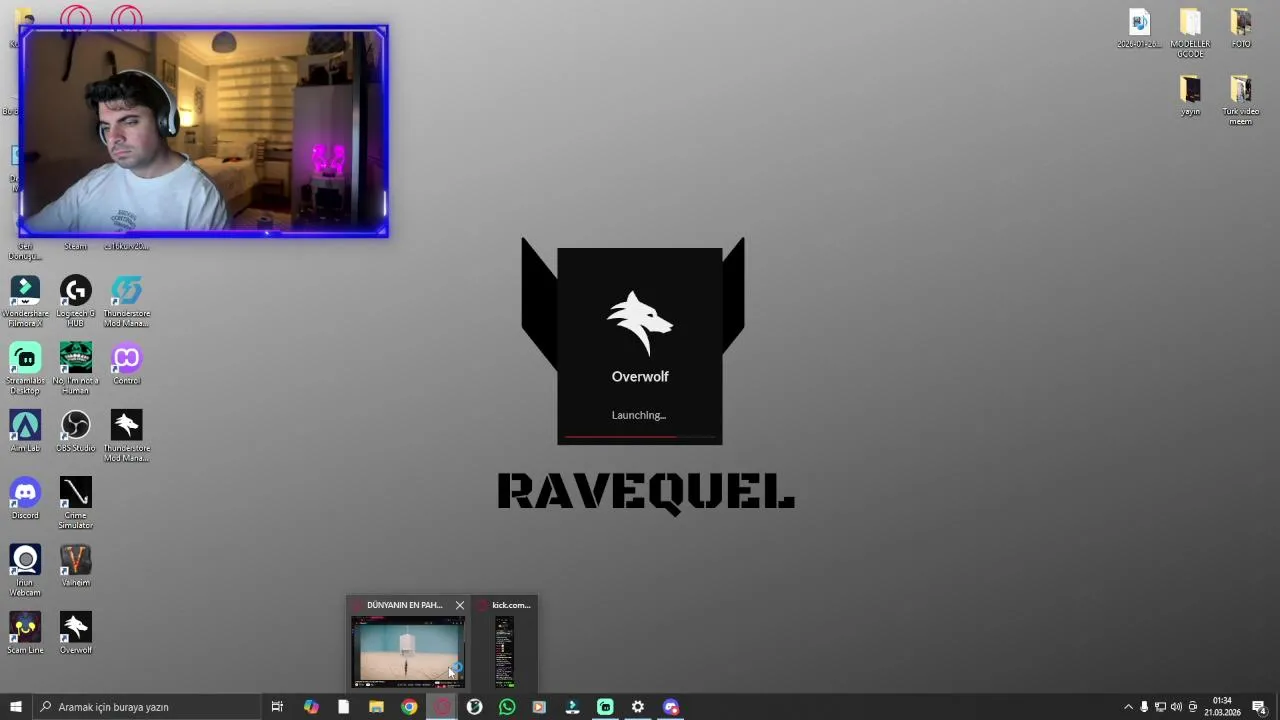This screenshot has width=1280, height=720.
Task: Open Overwolf desktop shortcut
Action: point(75,632)
